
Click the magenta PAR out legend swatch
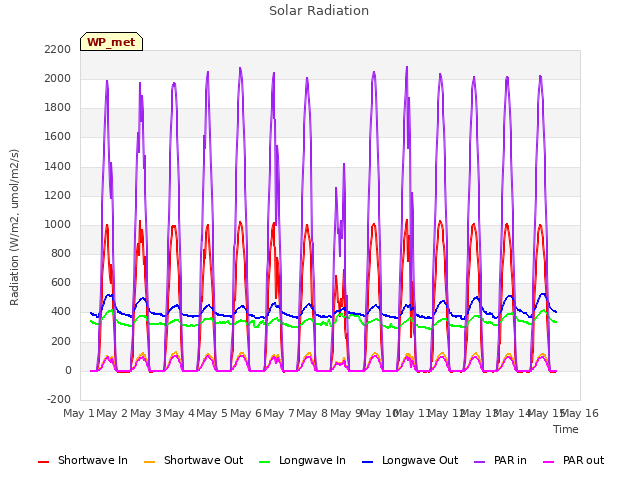tap(549, 462)
